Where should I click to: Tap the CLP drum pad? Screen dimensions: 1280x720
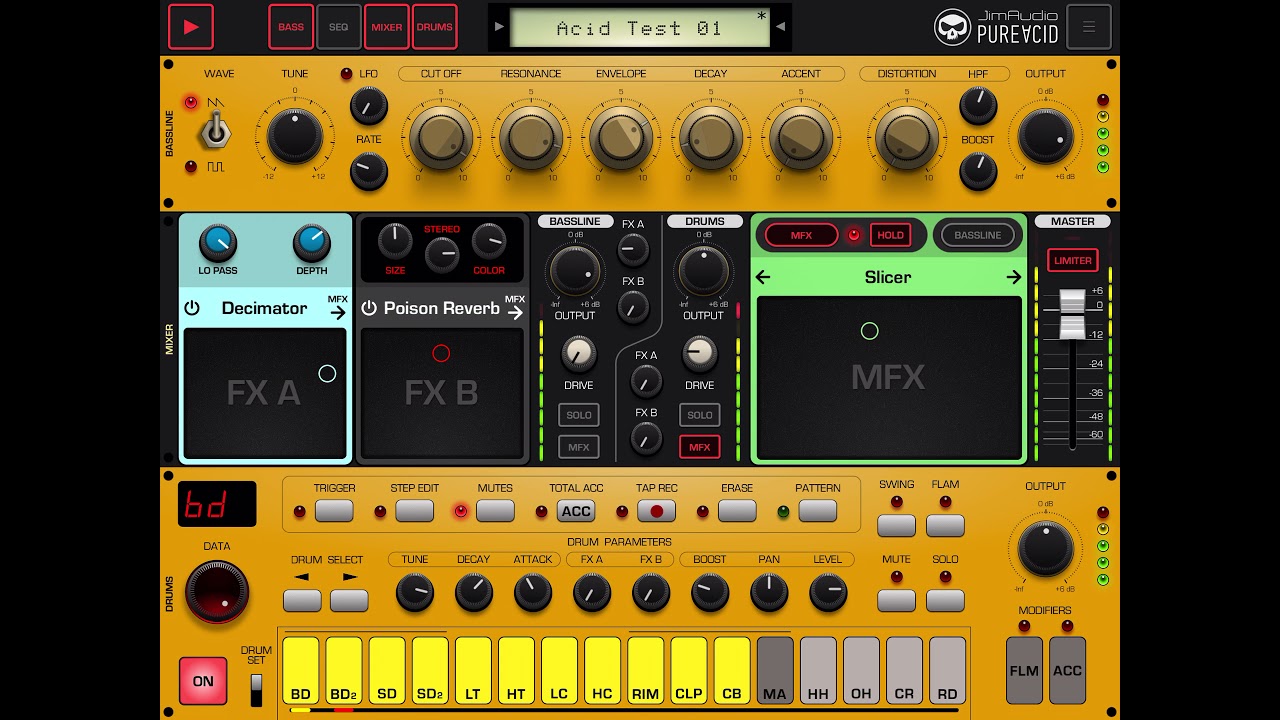pyautogui.click(x=689, y=670)
